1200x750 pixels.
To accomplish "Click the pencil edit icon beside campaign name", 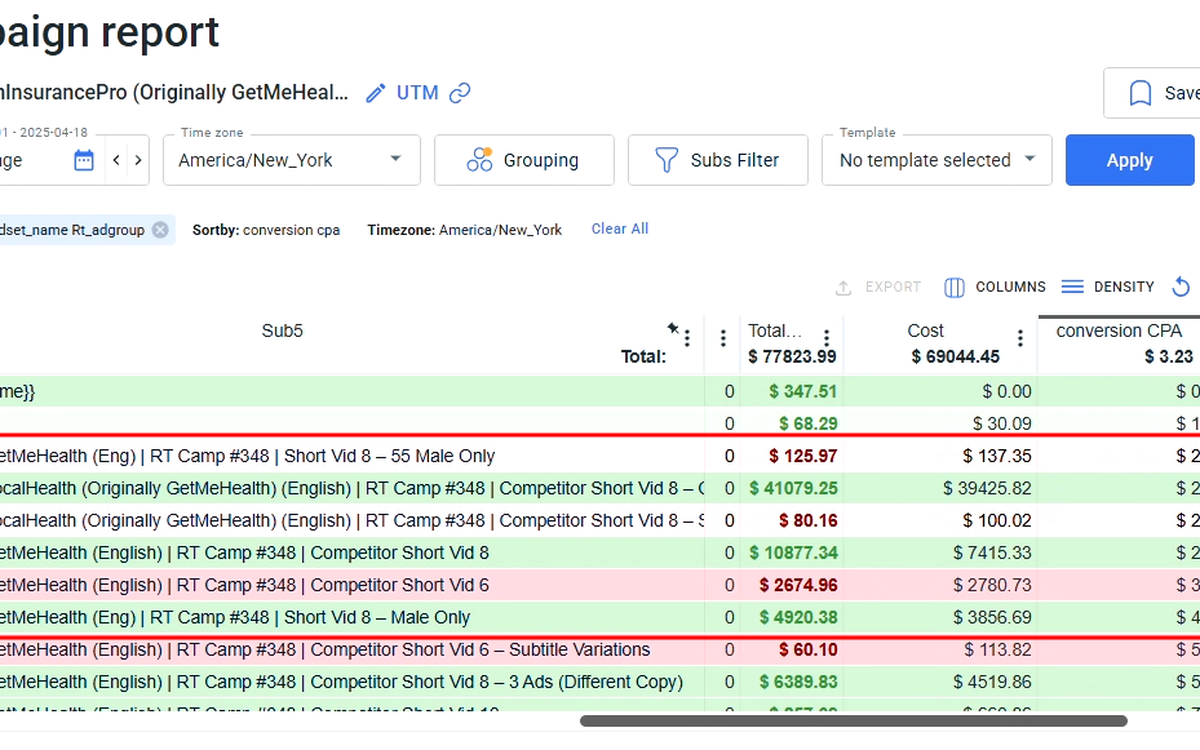I will 376,93.
